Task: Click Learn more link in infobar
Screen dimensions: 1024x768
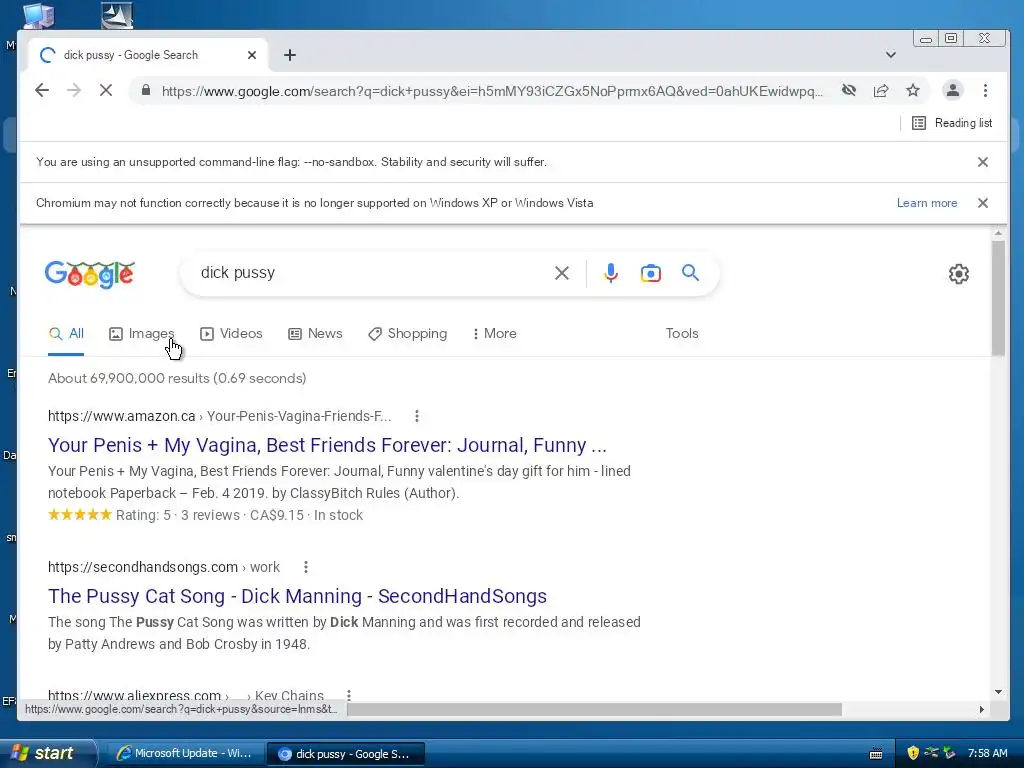Action: (927, 203)
